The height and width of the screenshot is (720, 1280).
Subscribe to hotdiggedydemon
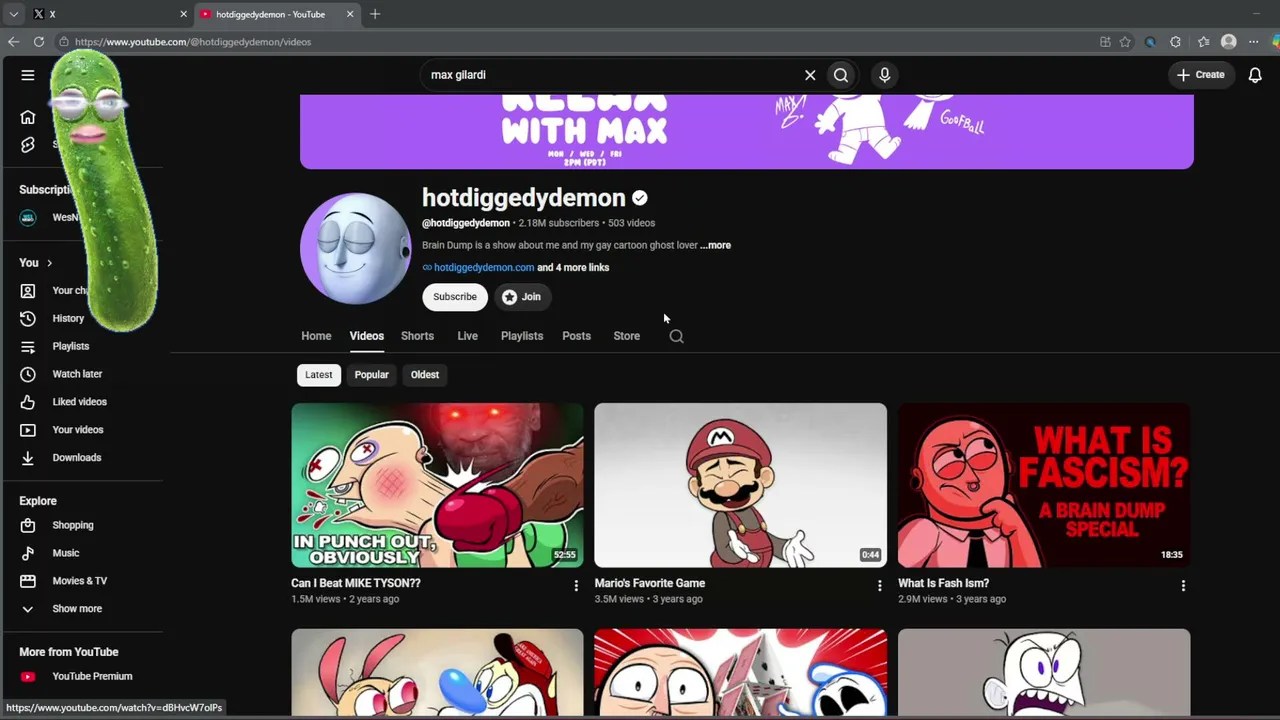455,297
